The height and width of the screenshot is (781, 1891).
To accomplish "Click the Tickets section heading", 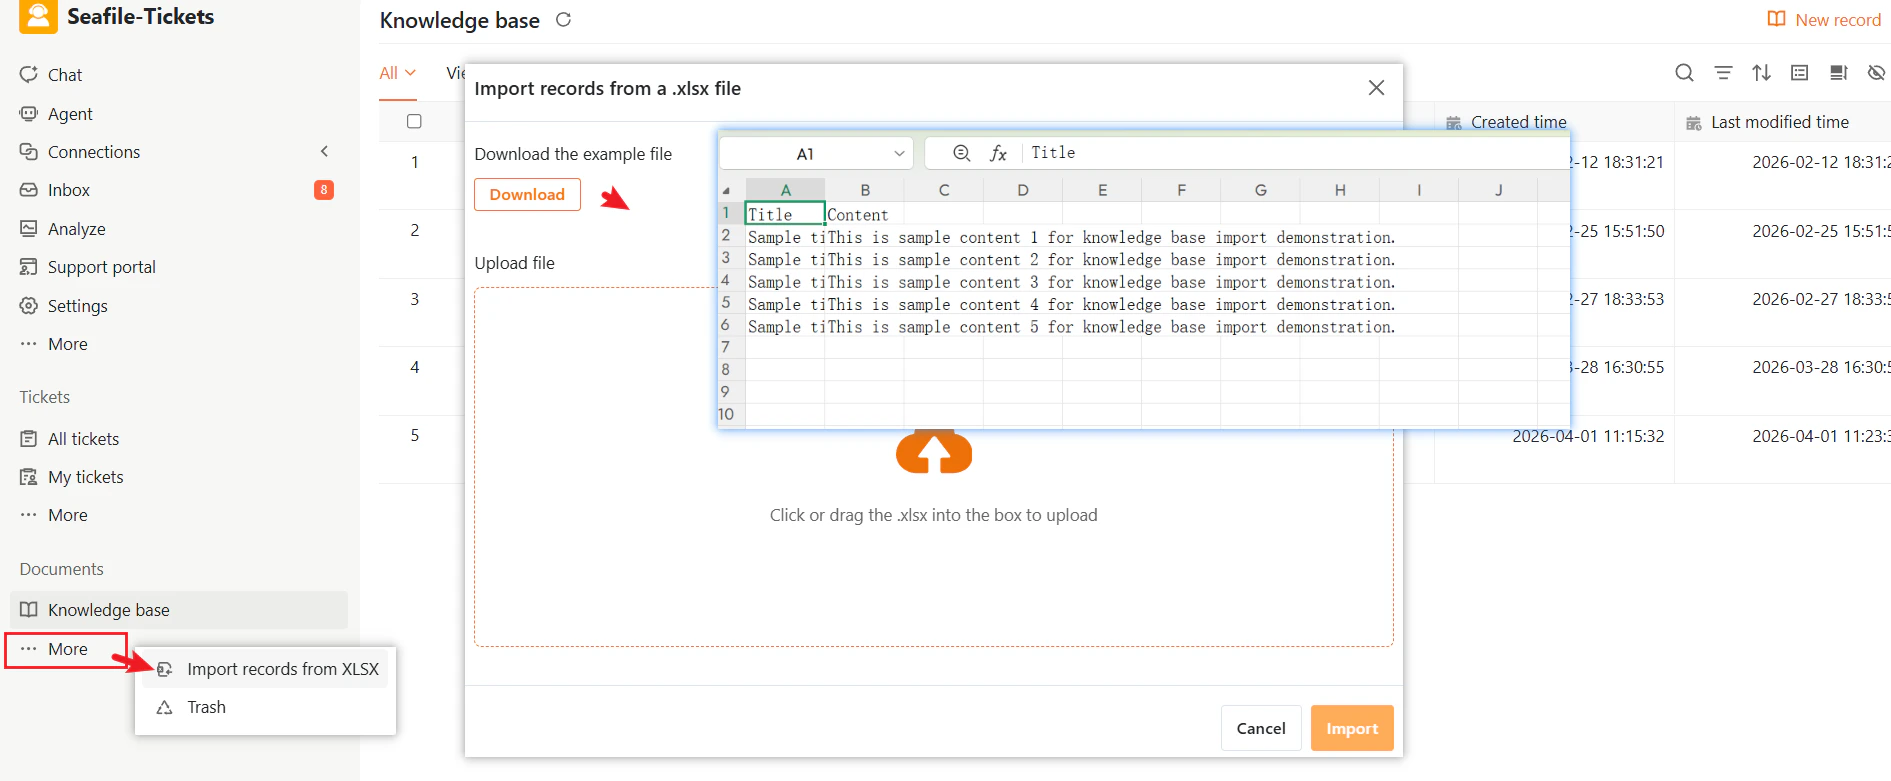I will [x=45, y=397].
